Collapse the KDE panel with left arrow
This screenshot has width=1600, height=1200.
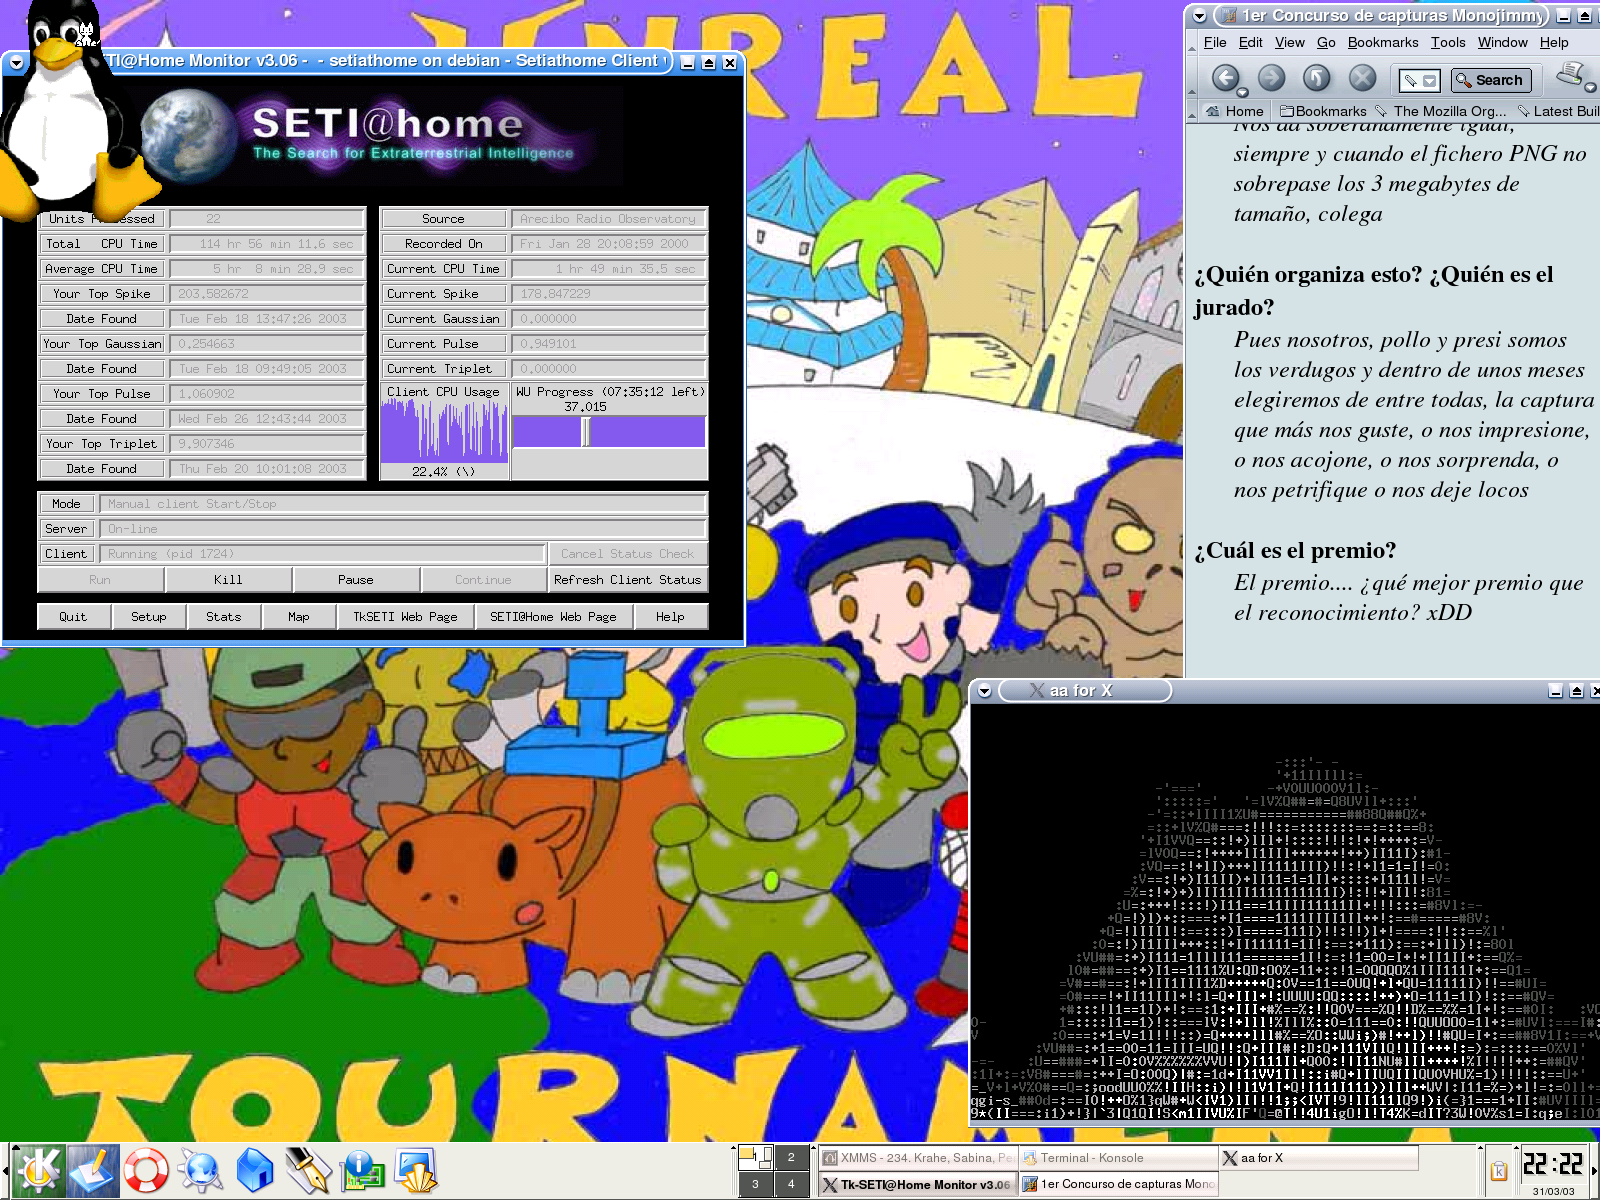pyautogui.click(x=5, y=1170)
